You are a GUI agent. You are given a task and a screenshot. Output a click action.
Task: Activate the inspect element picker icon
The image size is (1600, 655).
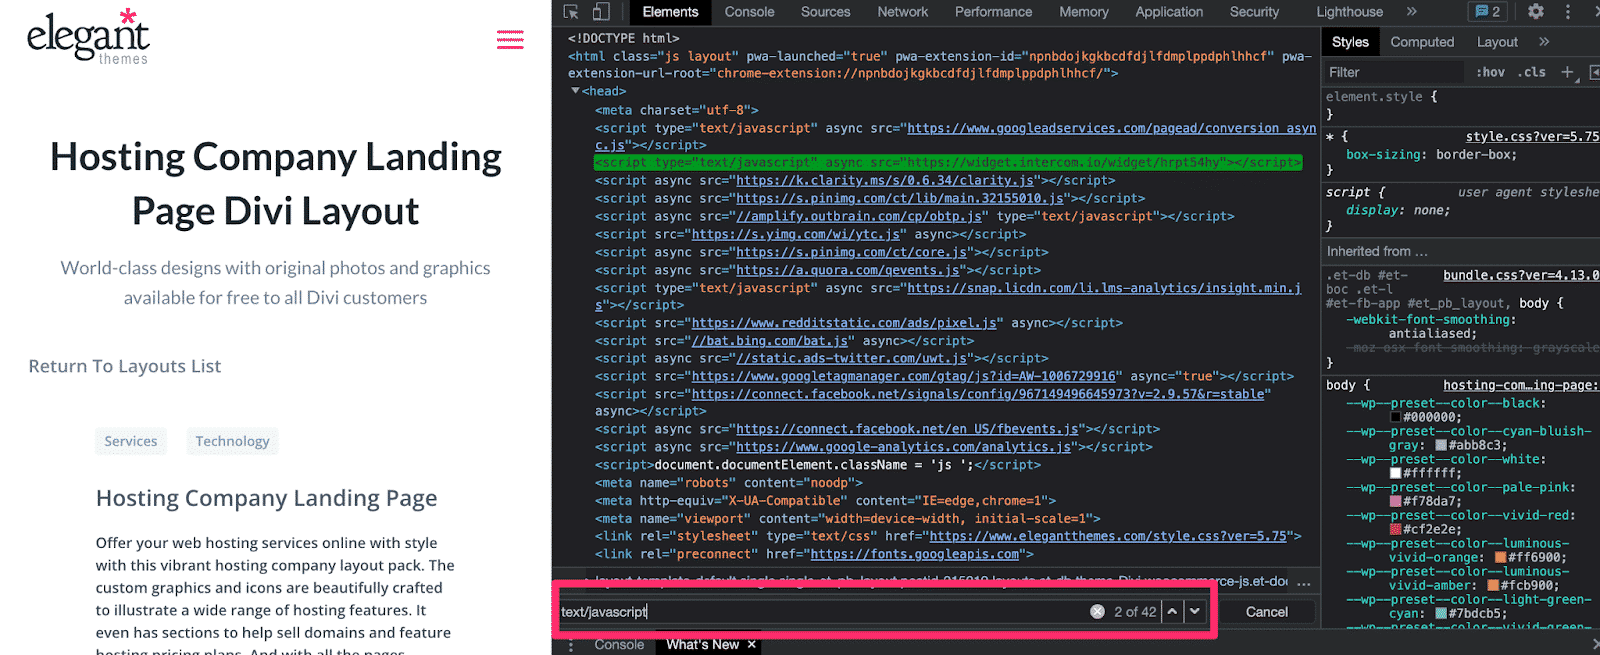coord(571,12)
